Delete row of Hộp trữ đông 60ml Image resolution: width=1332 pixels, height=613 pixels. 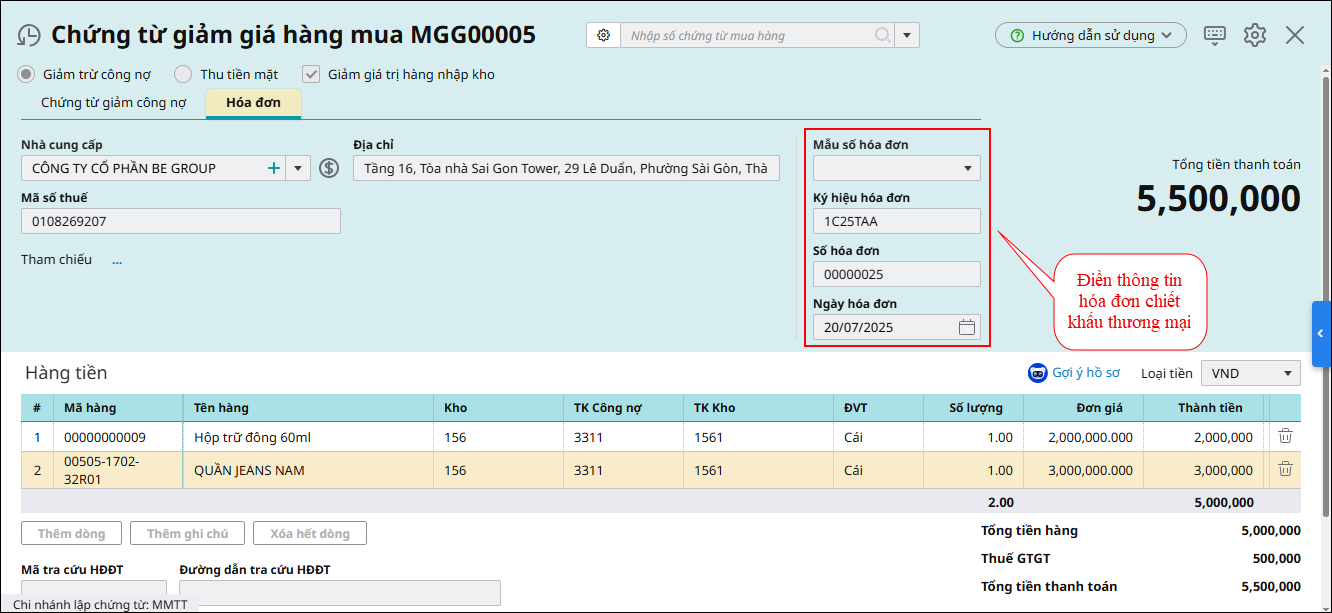point(1285,436)
